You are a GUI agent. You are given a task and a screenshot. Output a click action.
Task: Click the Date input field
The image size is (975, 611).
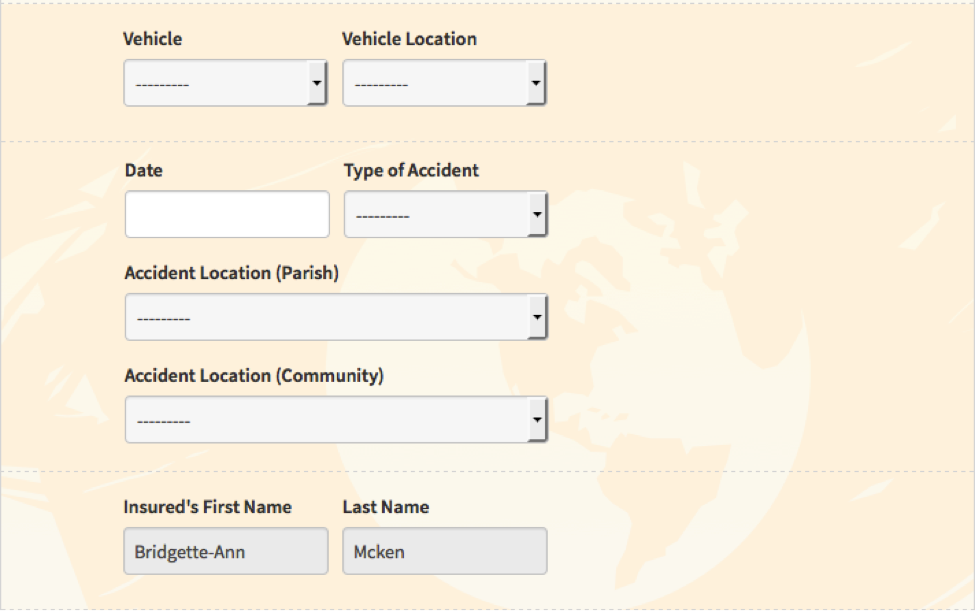click(x=227, y=214)
